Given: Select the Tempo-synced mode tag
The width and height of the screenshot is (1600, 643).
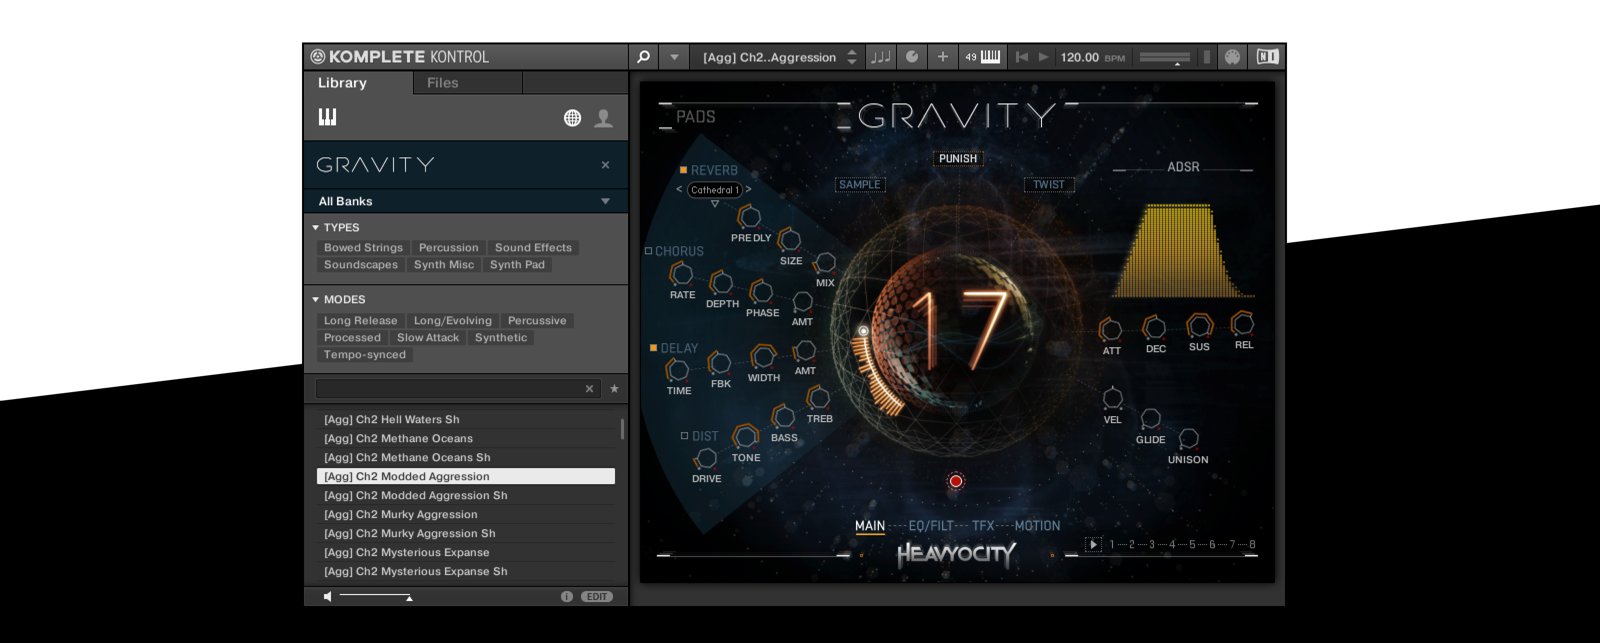Looking at the screenshot, I should (x=365, y=355).
